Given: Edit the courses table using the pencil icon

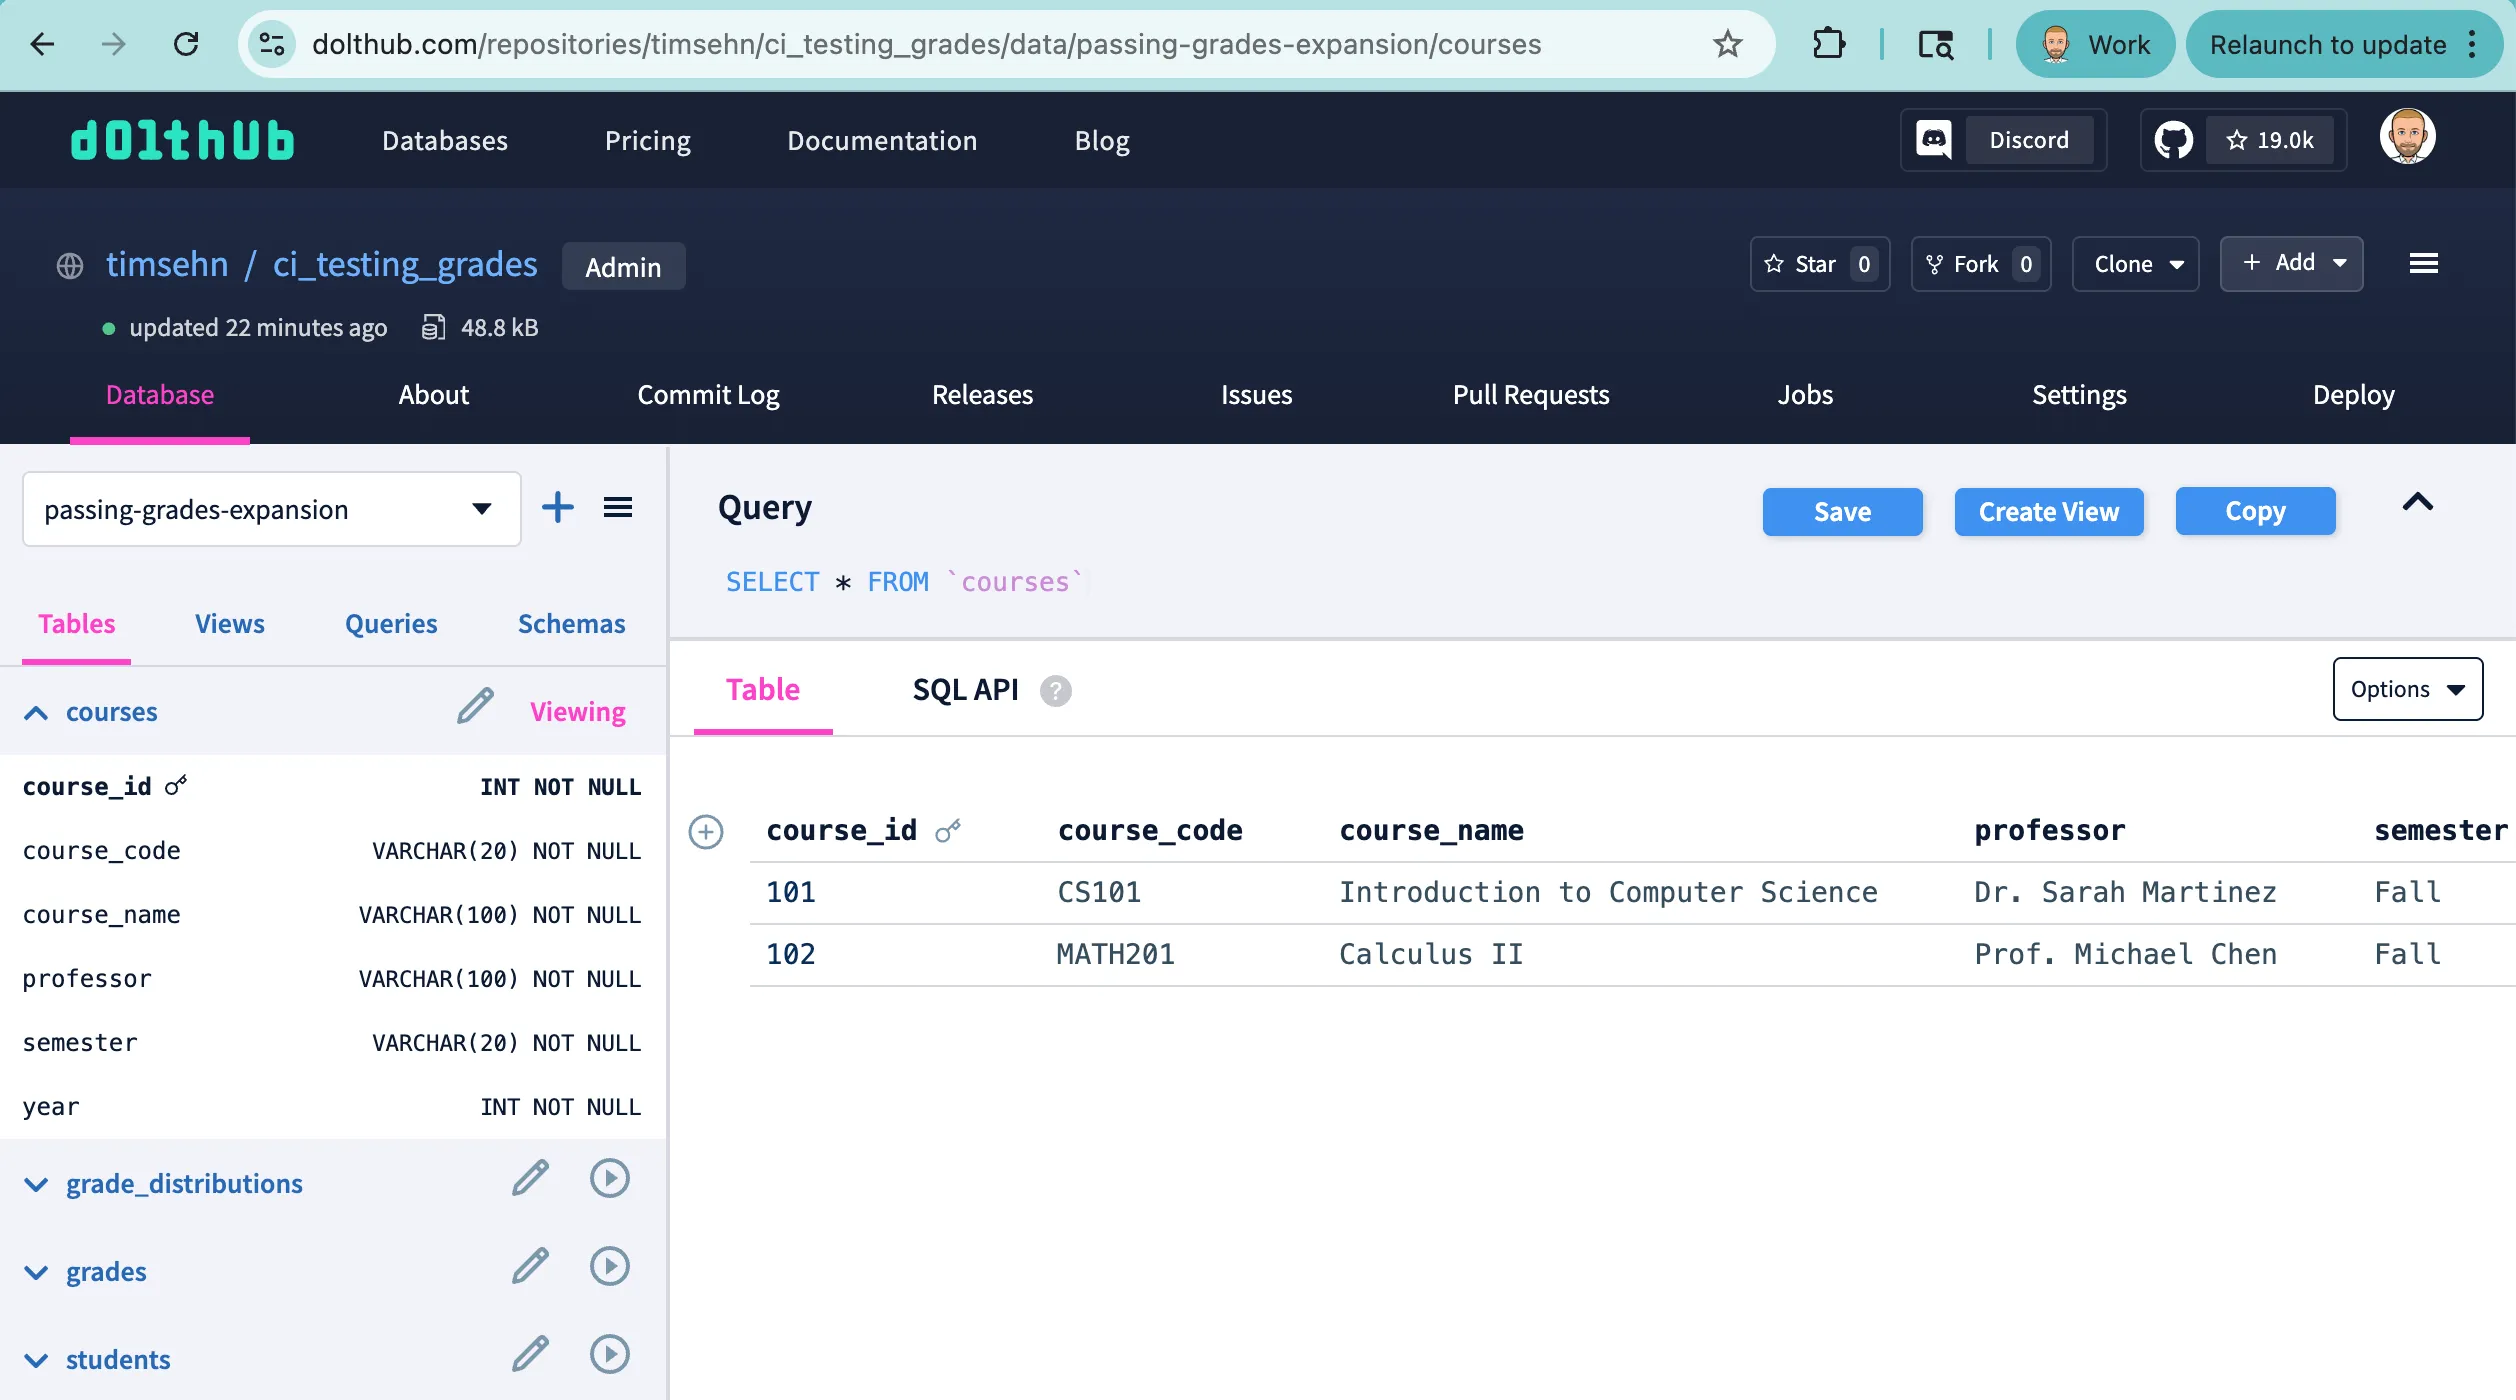Looking at the screenshot, I should [474, 707].
